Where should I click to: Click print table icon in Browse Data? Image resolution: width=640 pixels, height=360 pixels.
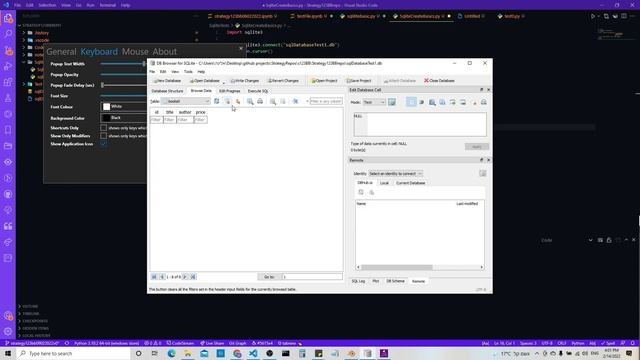click(260, 101)
